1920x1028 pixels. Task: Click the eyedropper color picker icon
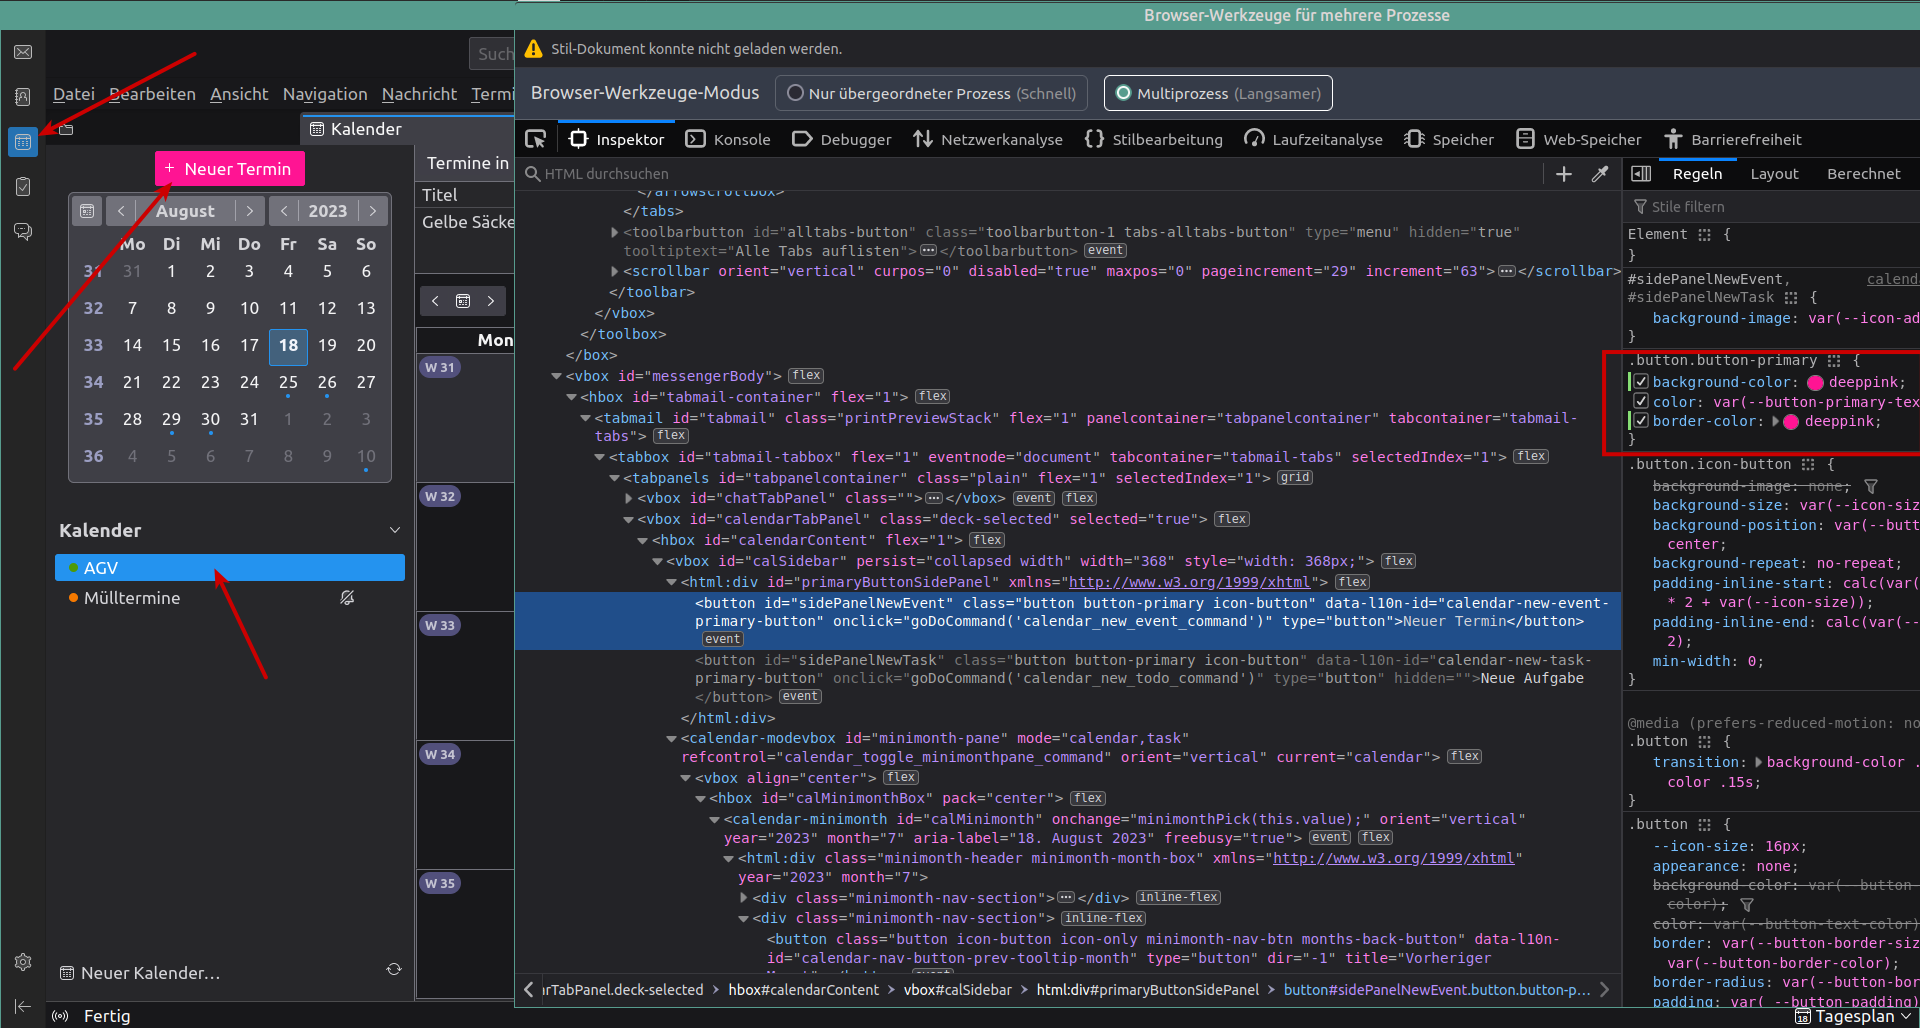pos(1600,174)
